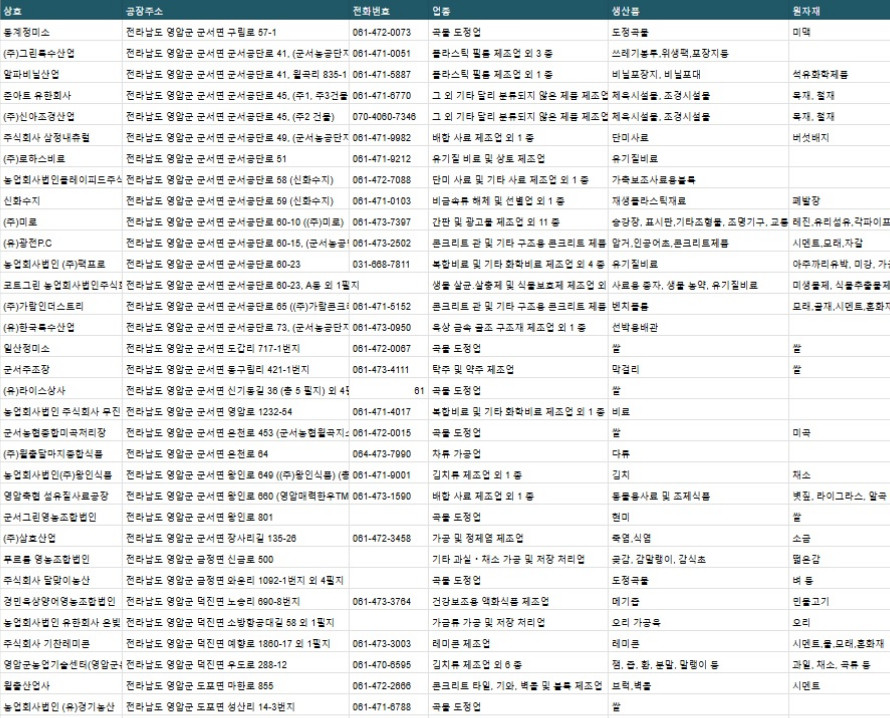This screenshot has width=890, height=718.
Task: Click the 오리 가공육 product cell
Action: pyautogui.click(x=699, y=623)
